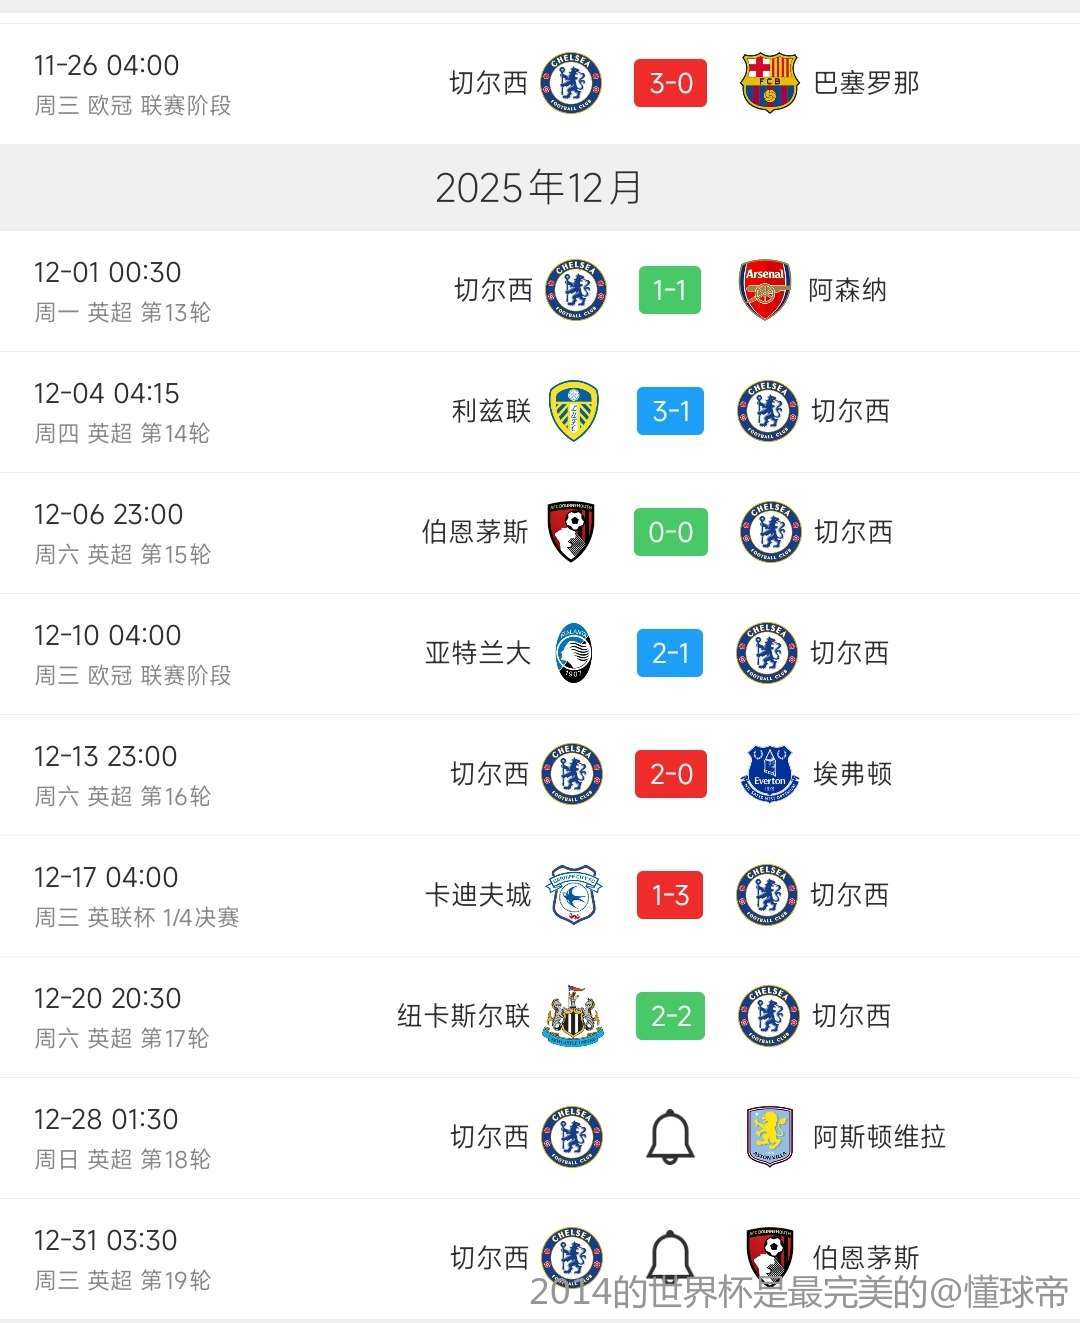The width and height of the screenshot is (1080, 1323).
Task: Click the Barcelona club crest
Action: [769, 83]
